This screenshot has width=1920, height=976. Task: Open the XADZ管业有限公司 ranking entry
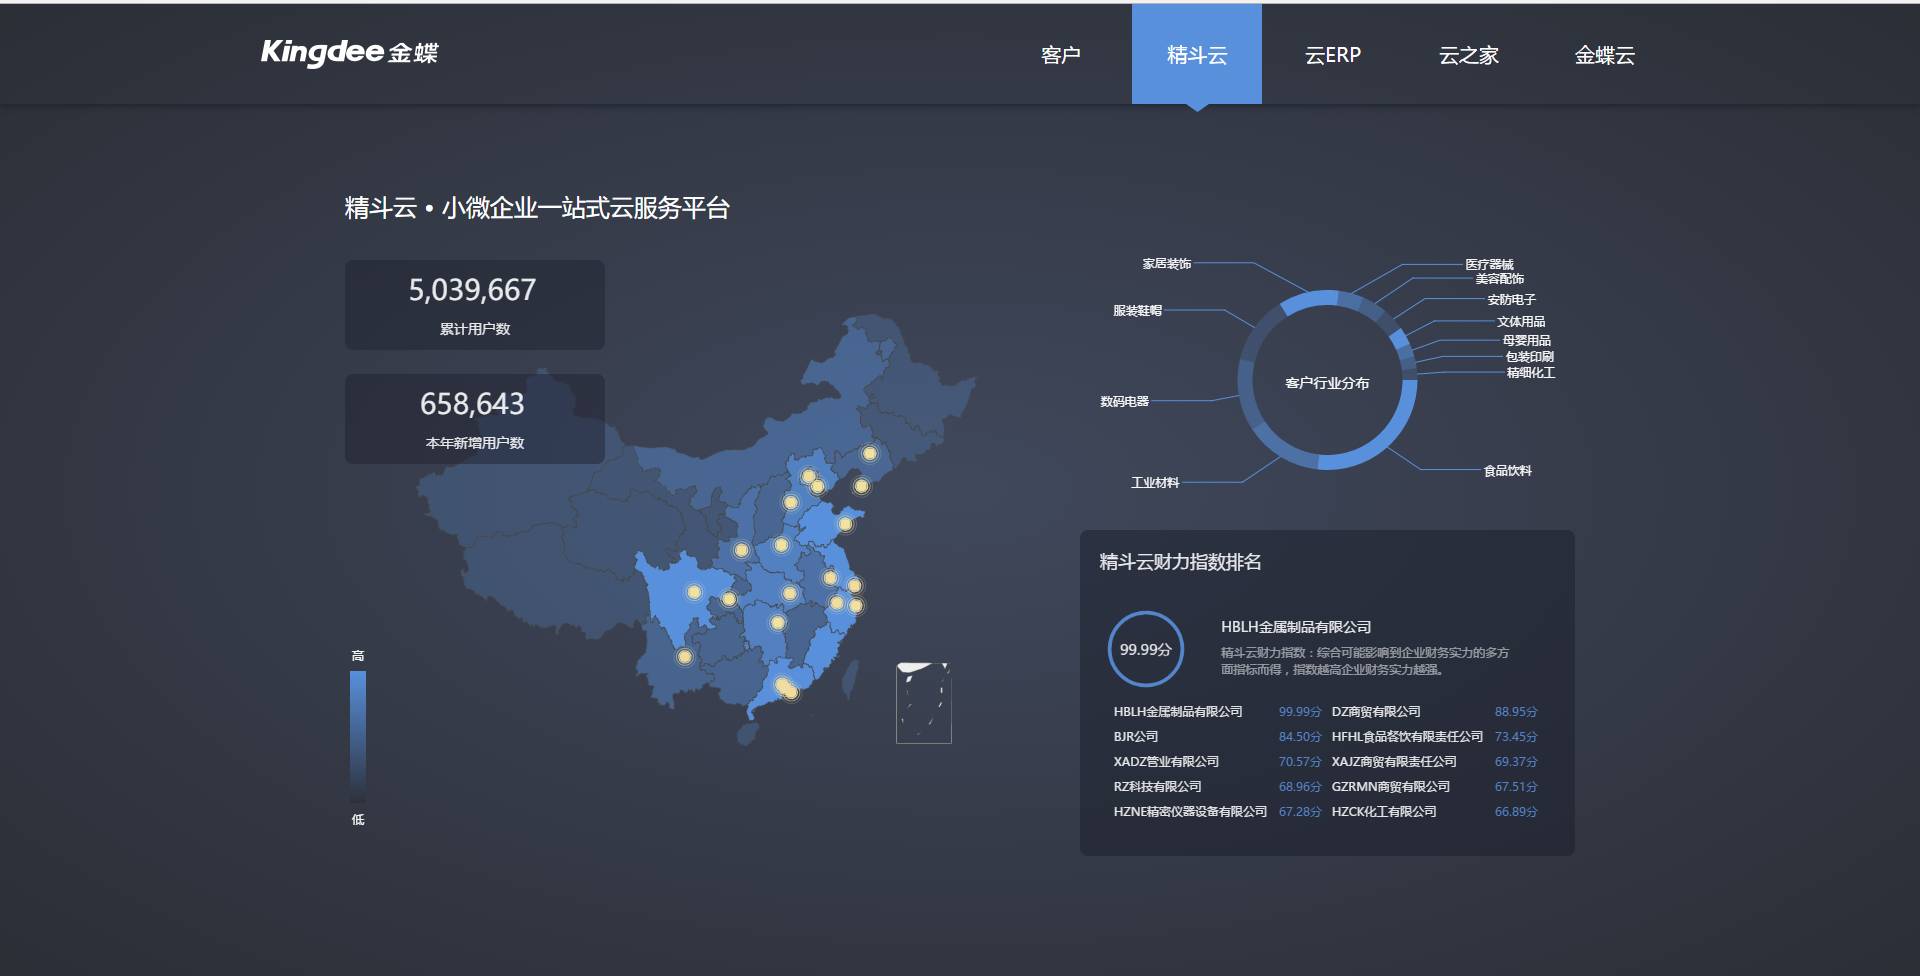pyautogui.click(x=1166, y=762)
